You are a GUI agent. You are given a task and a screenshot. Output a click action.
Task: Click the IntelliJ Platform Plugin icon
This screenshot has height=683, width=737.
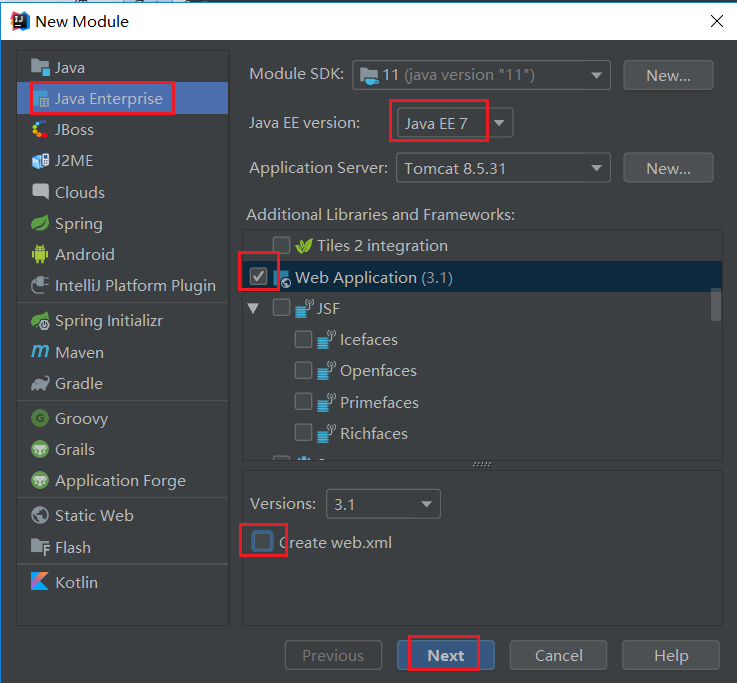tap(40, 285)
